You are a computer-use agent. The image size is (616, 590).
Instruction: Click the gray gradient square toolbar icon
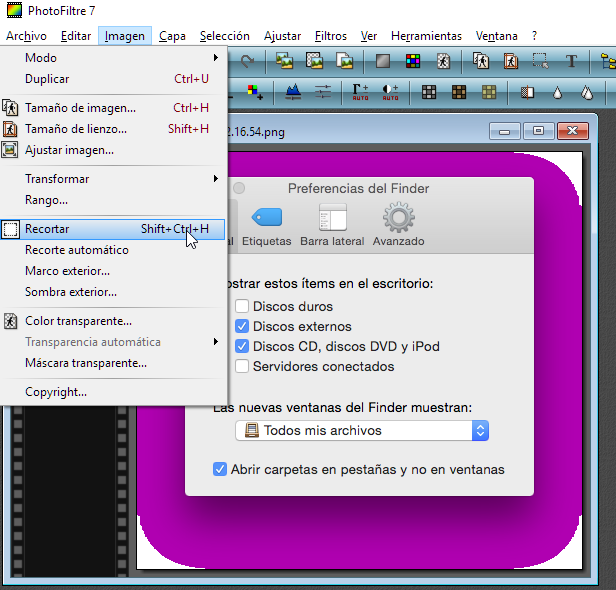tap(383, 61)
